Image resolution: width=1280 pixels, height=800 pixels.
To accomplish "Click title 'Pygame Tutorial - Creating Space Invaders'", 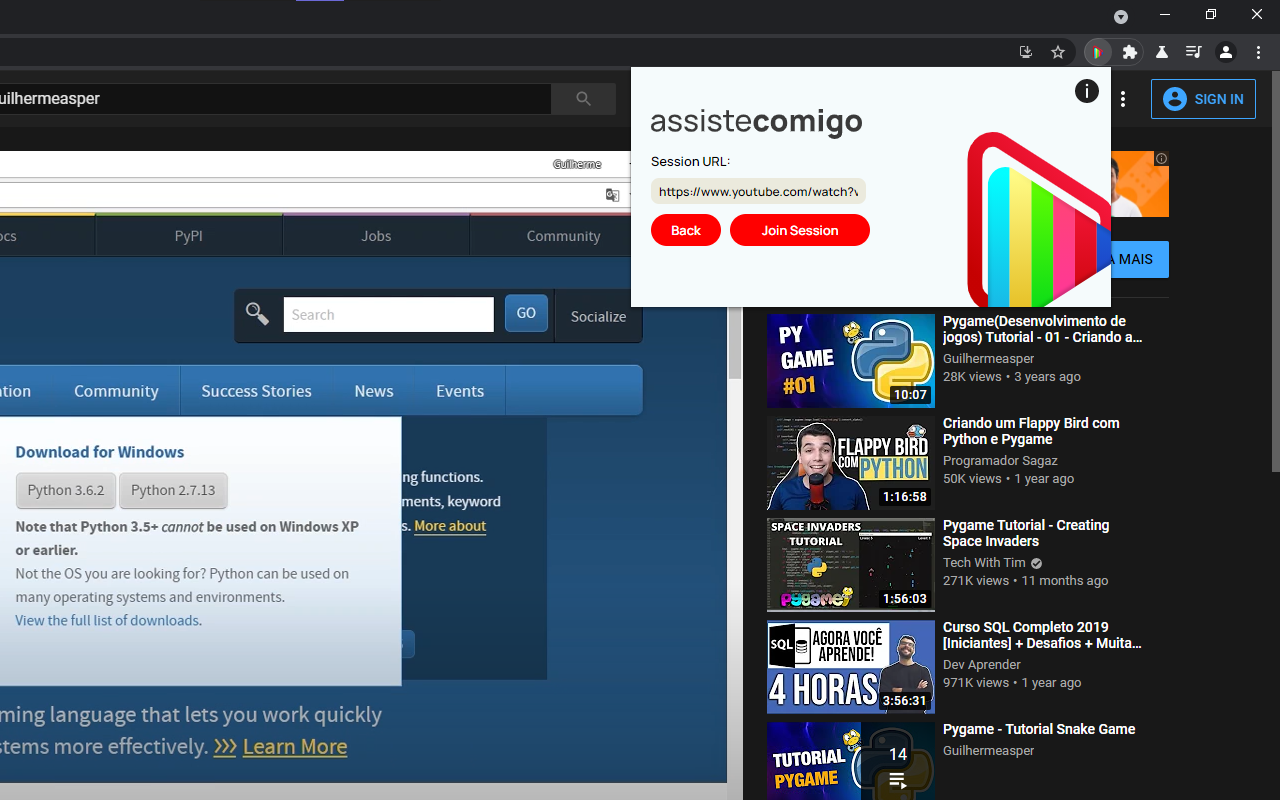I will coord(1026,533).
